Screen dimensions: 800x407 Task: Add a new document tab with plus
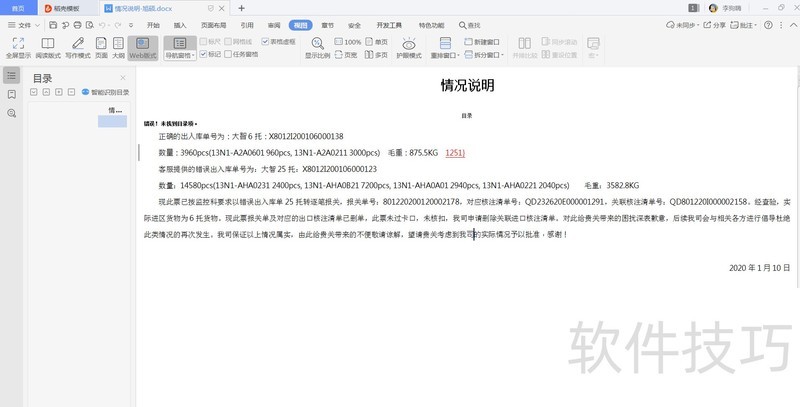coord(241,8)
